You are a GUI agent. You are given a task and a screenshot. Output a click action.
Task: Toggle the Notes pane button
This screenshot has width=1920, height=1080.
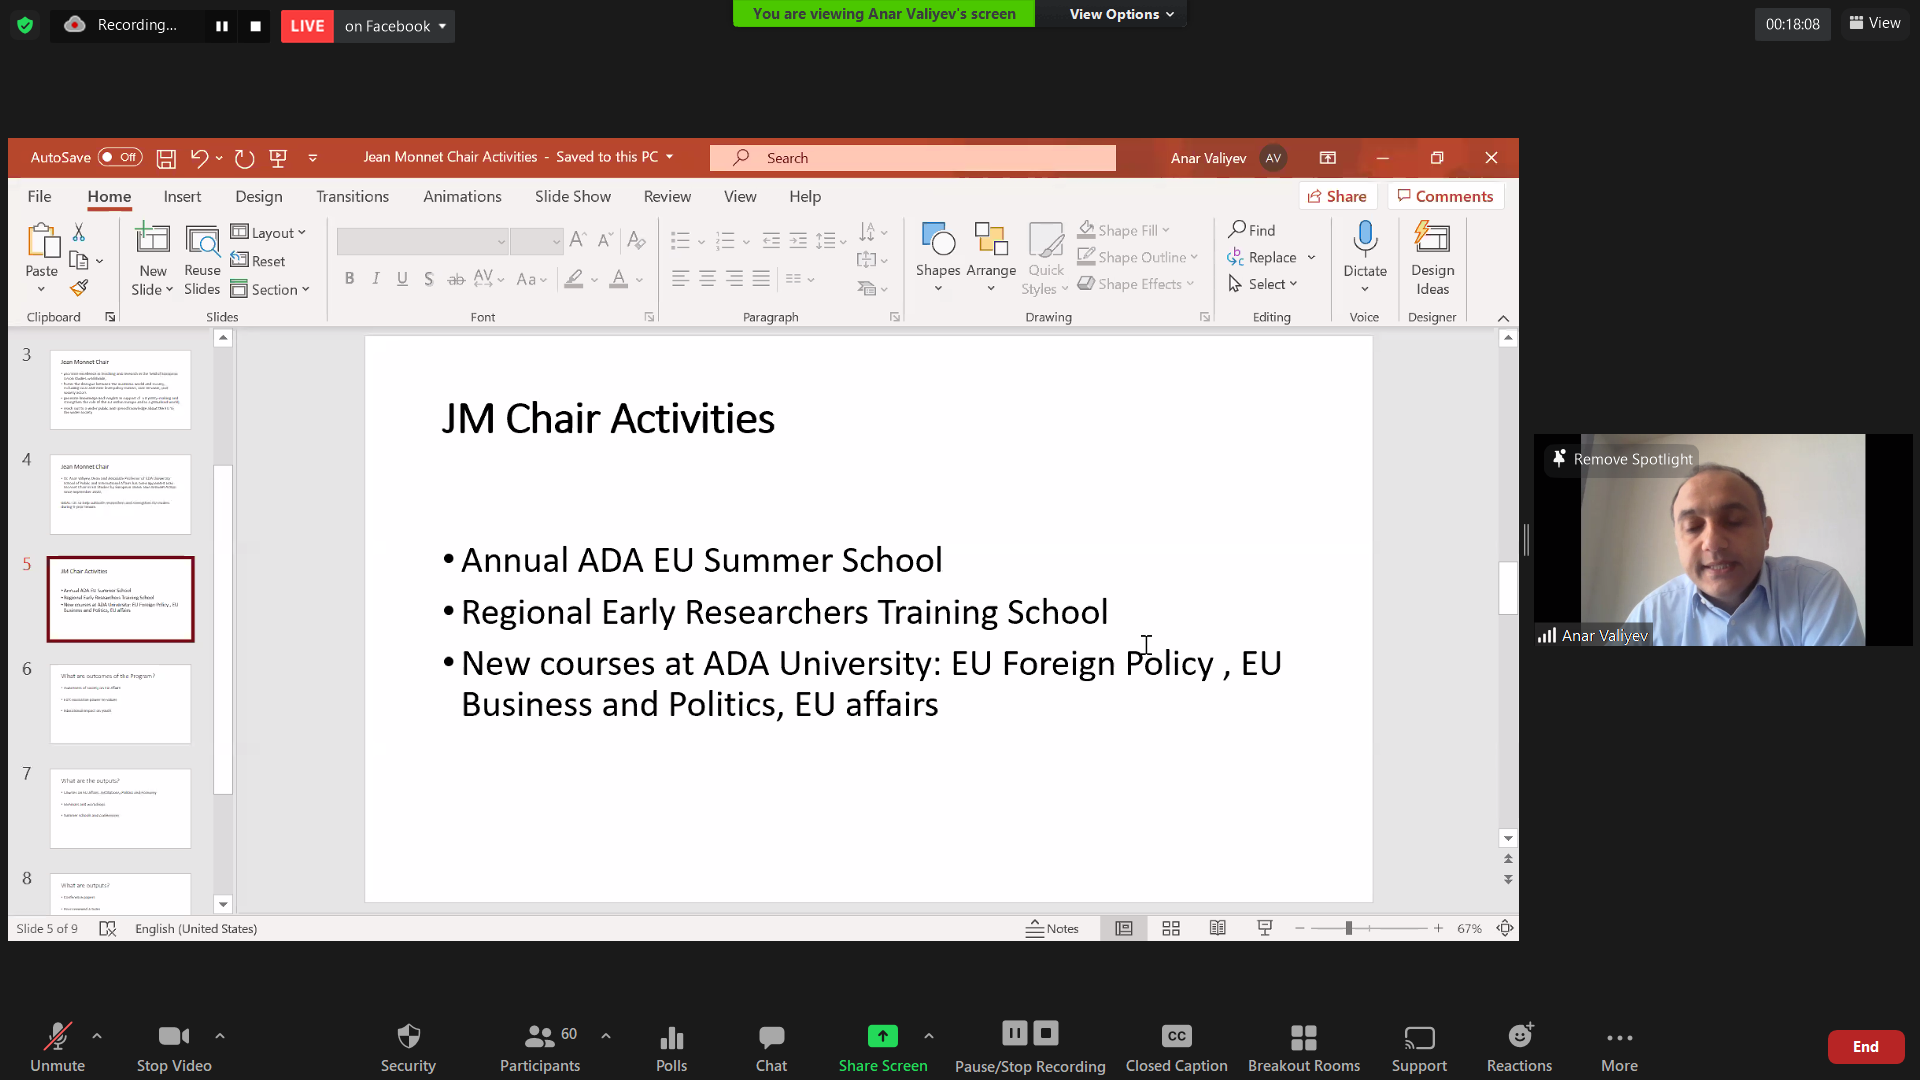(1052, 929)
